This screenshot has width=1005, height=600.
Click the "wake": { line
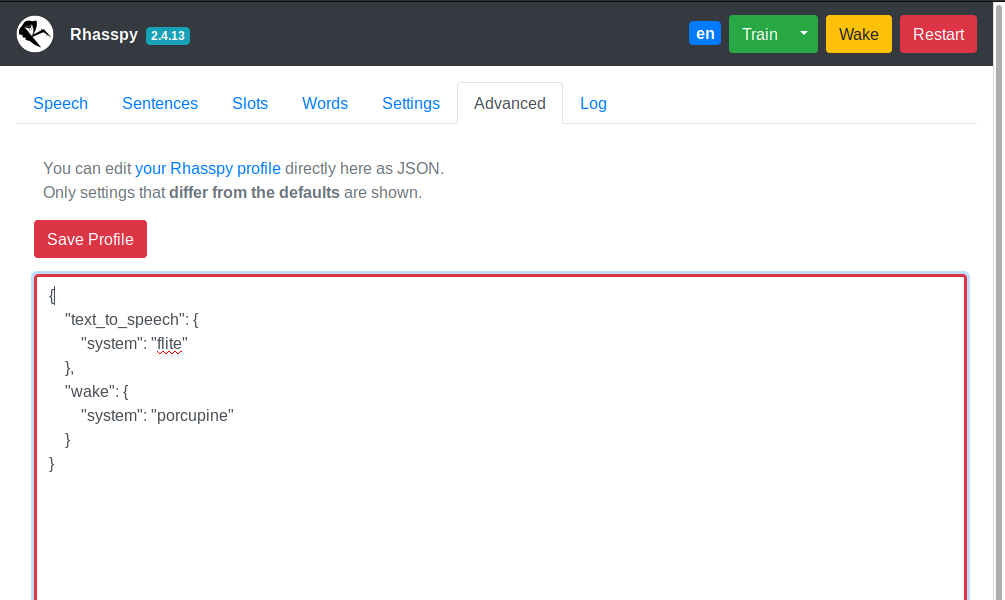(x=96, y=392)
